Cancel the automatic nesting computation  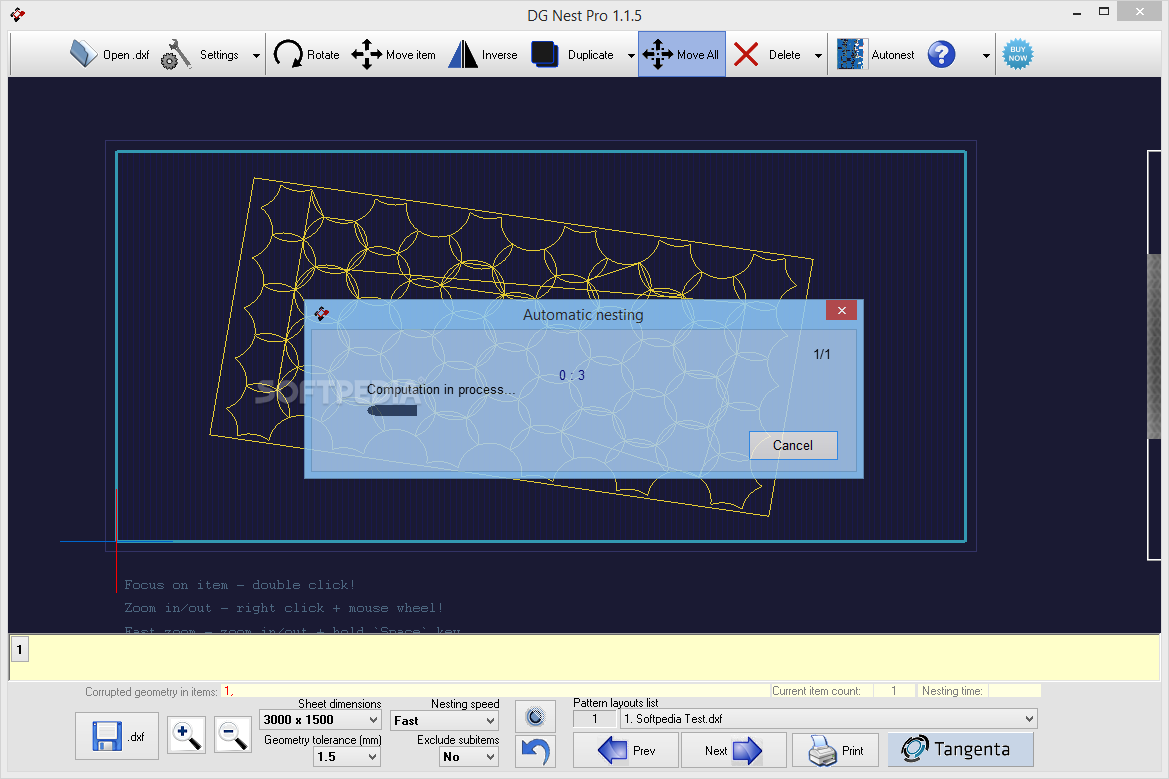point(793,445)
